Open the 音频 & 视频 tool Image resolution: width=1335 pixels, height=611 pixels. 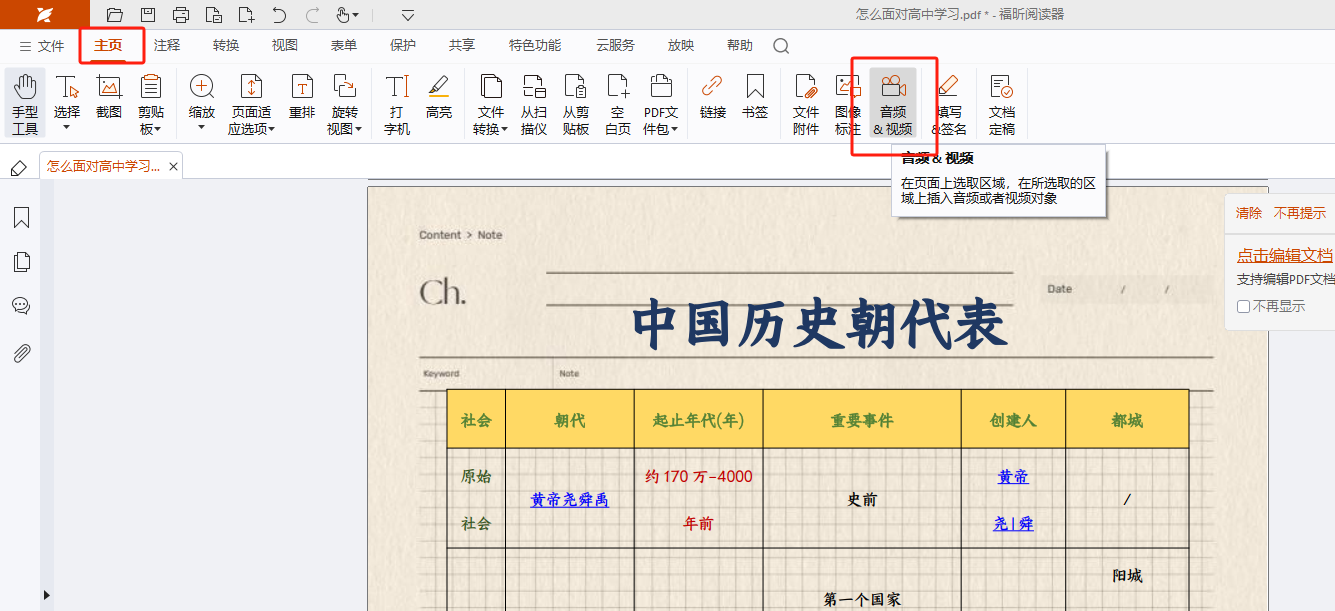(x=892, y=103)
